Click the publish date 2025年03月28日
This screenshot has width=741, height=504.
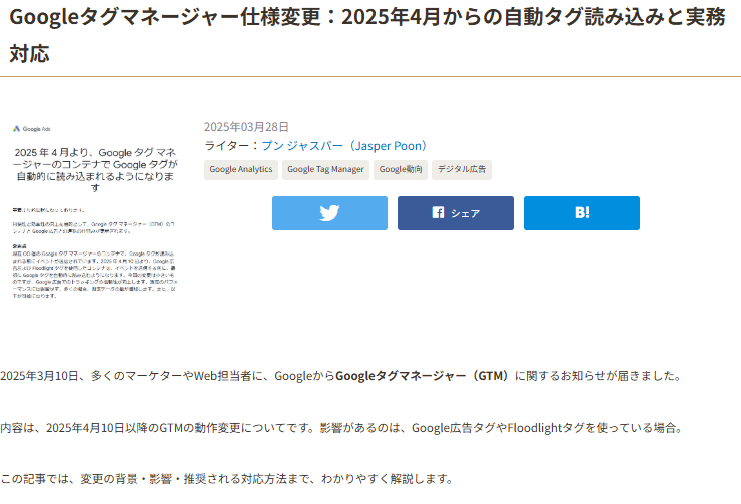[x=246, y=127]
